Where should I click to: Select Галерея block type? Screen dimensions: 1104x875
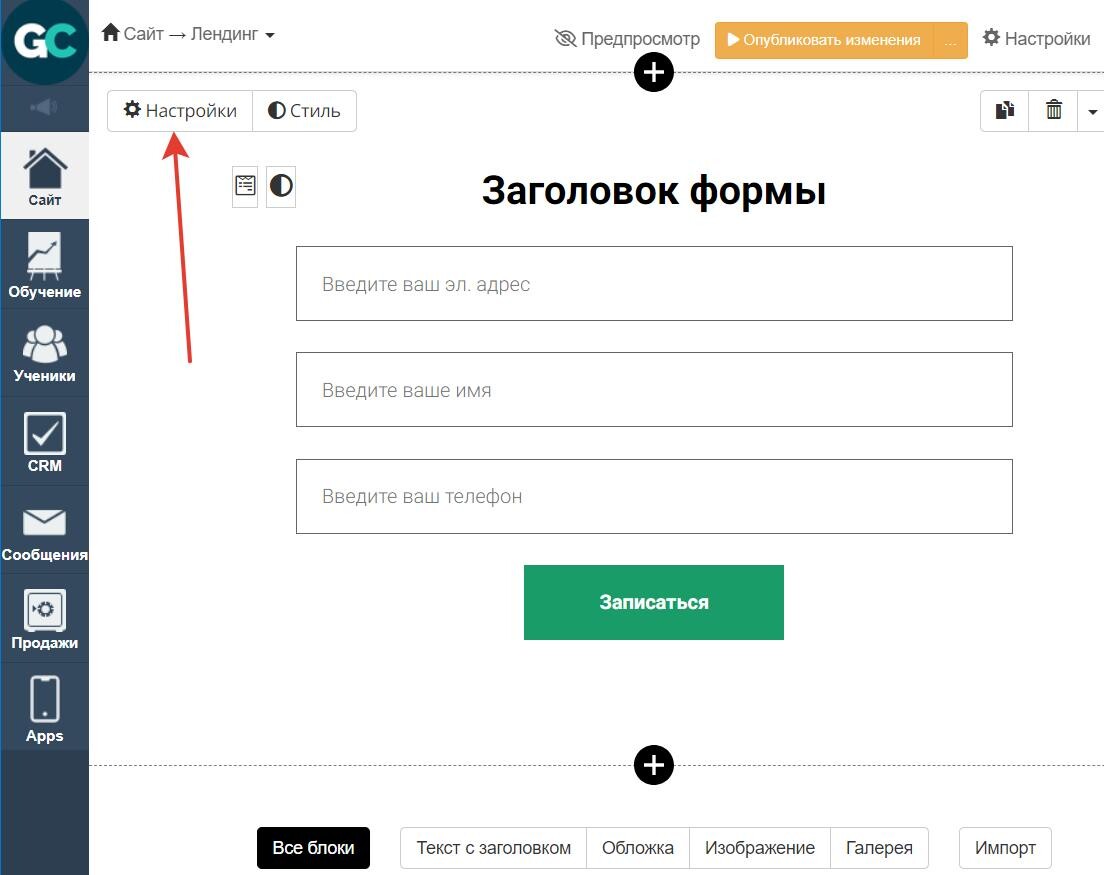point(879,848)
